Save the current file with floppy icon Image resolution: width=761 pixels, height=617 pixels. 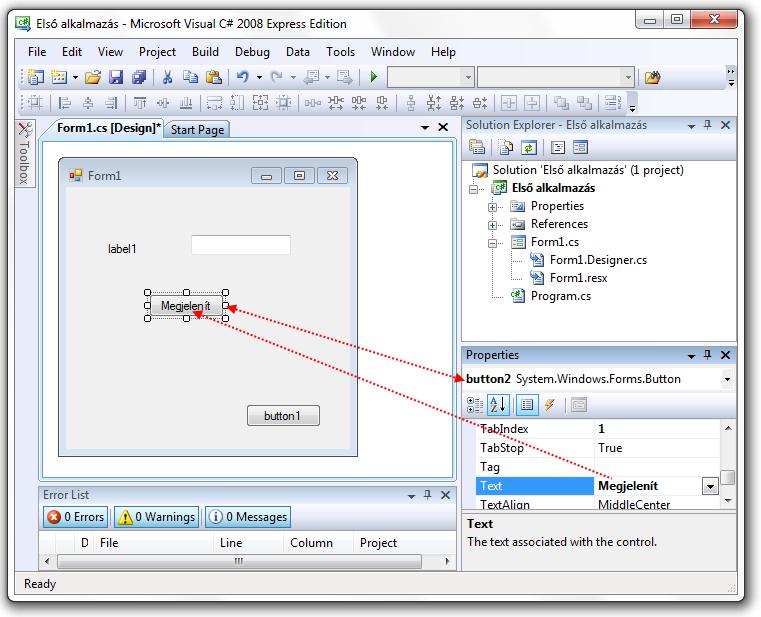click(116, 77)
